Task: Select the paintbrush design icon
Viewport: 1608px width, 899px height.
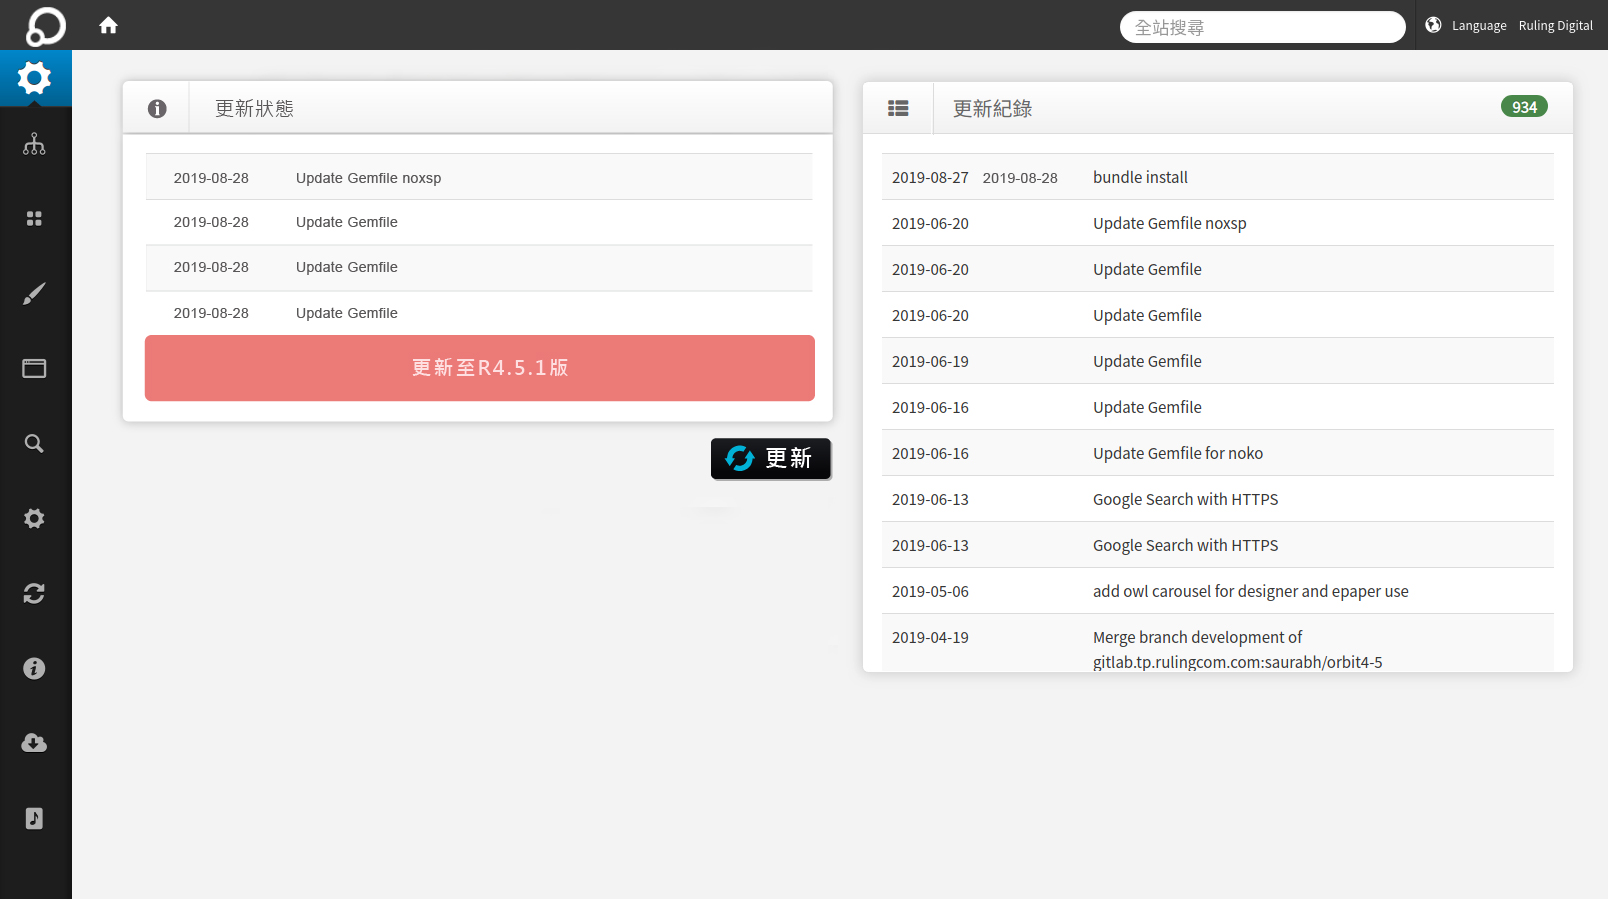Action: click(35, 294)
